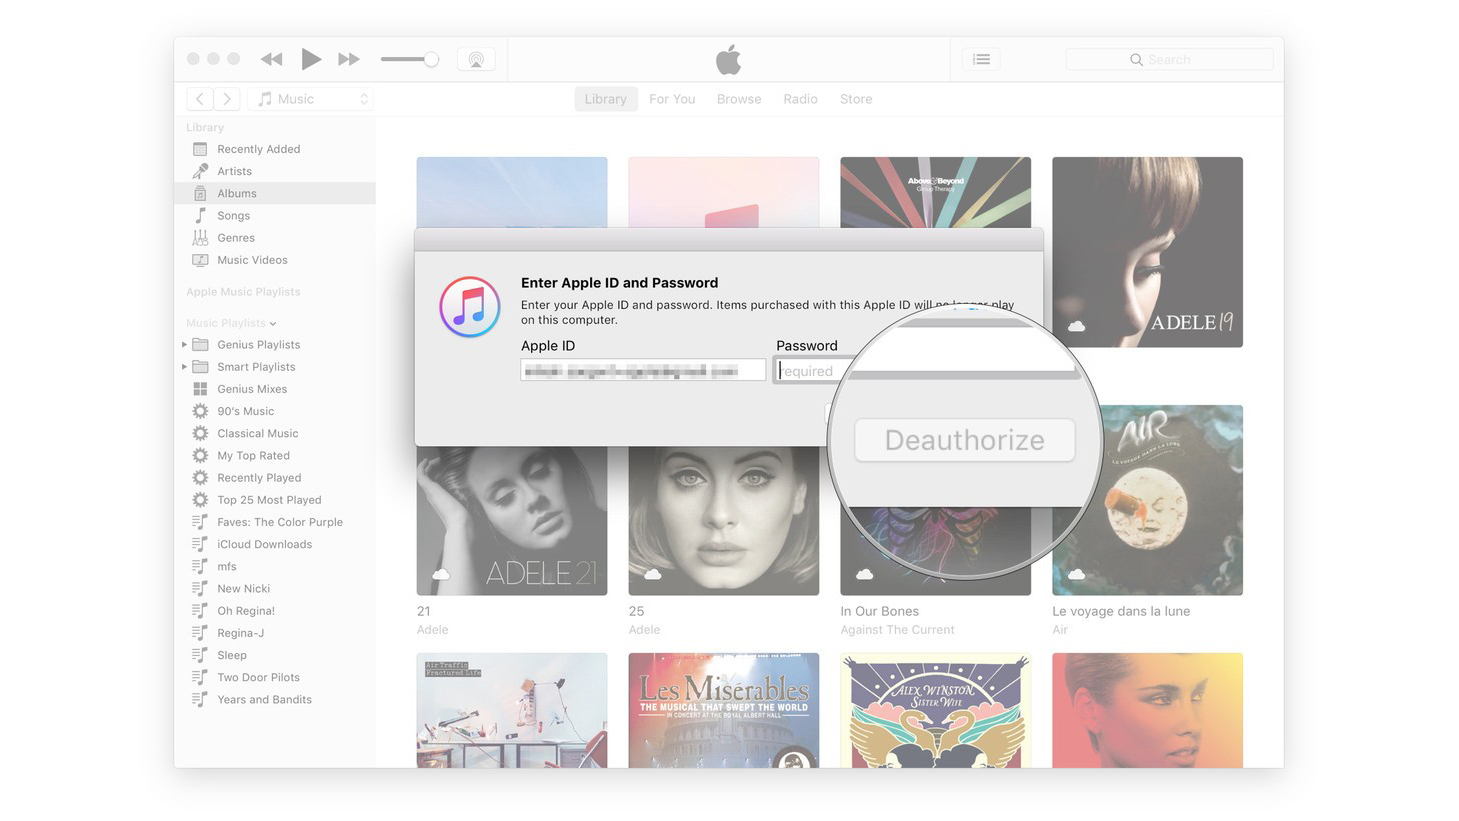Image resolution: width=1459 pixels, height=821 pixels.
Task: Click the cloud icon on Adele 19
Action: point(1077,326)
